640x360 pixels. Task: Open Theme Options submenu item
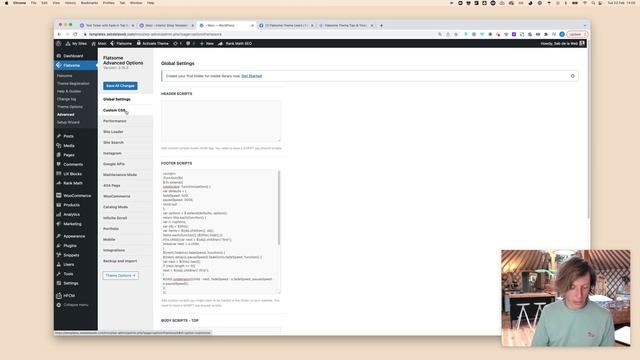tap(69, 107)
